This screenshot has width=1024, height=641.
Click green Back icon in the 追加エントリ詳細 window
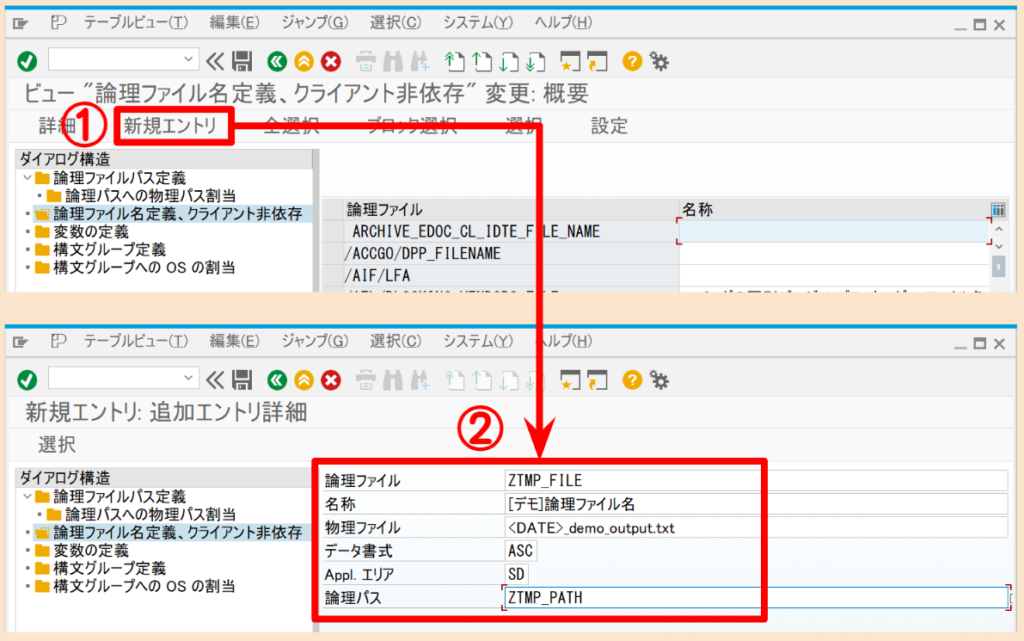point(278,379)
